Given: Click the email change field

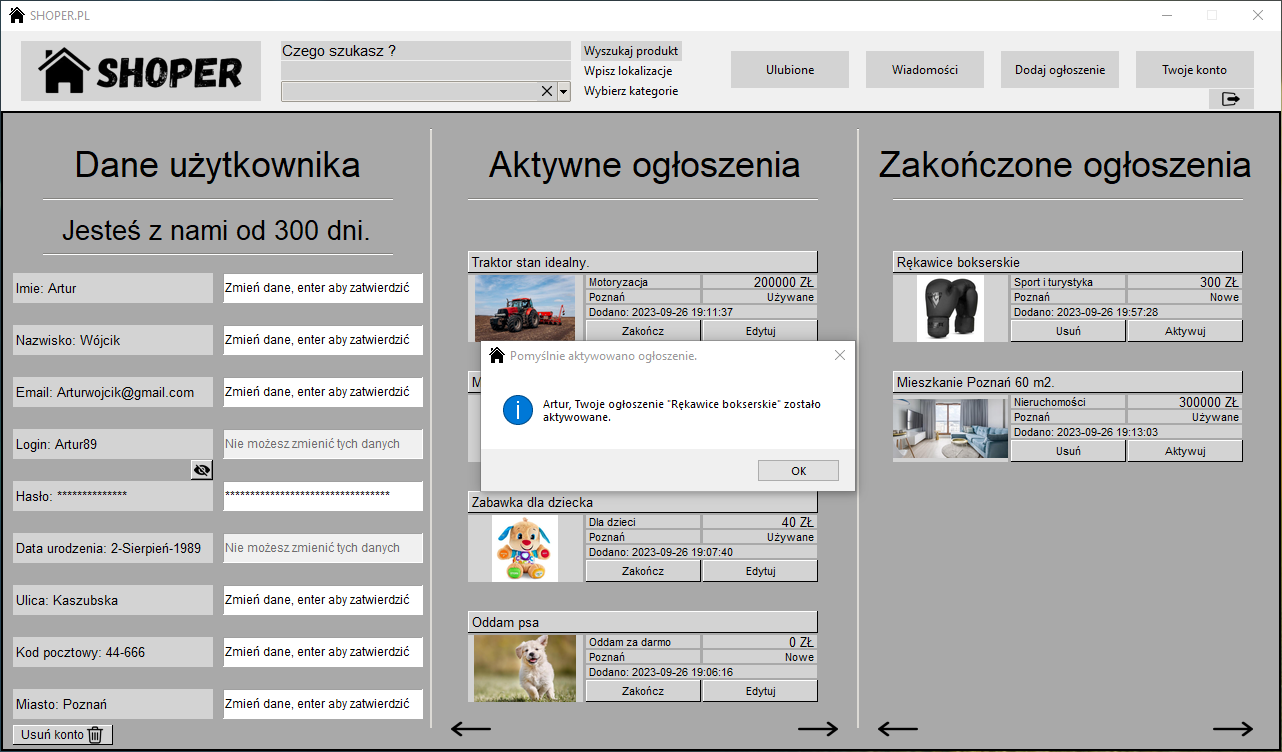Looking at the screenshot, I should click(323, 392).
